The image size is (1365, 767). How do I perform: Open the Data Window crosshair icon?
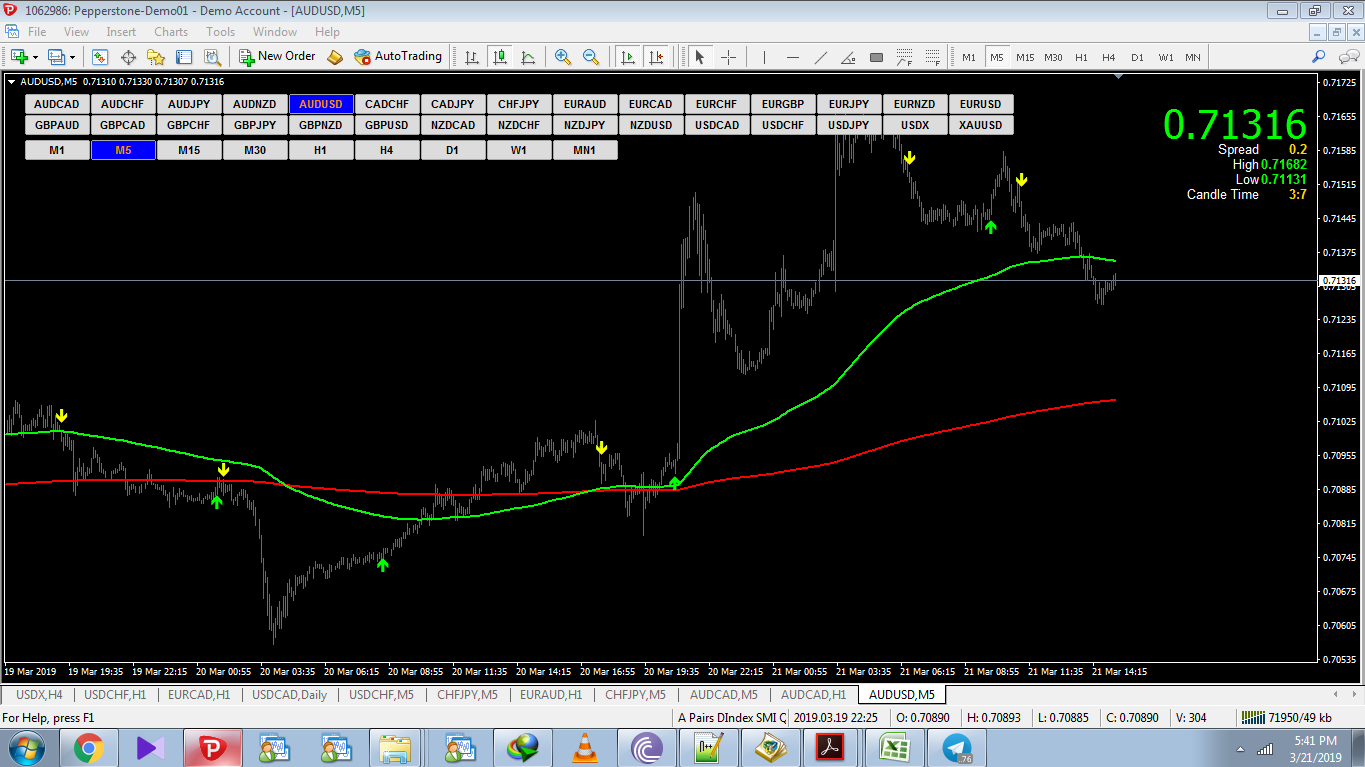pyautogui.click(x=128, y=57)
